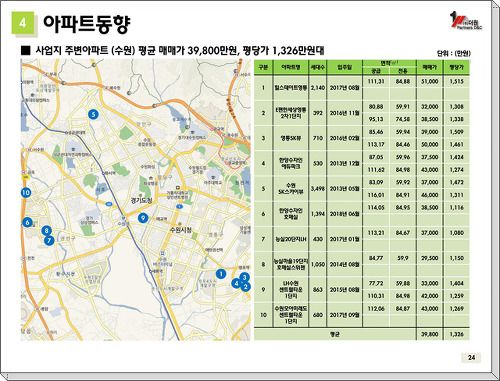
Task: Click blue map marker number 3
Action: pos(244,277)
